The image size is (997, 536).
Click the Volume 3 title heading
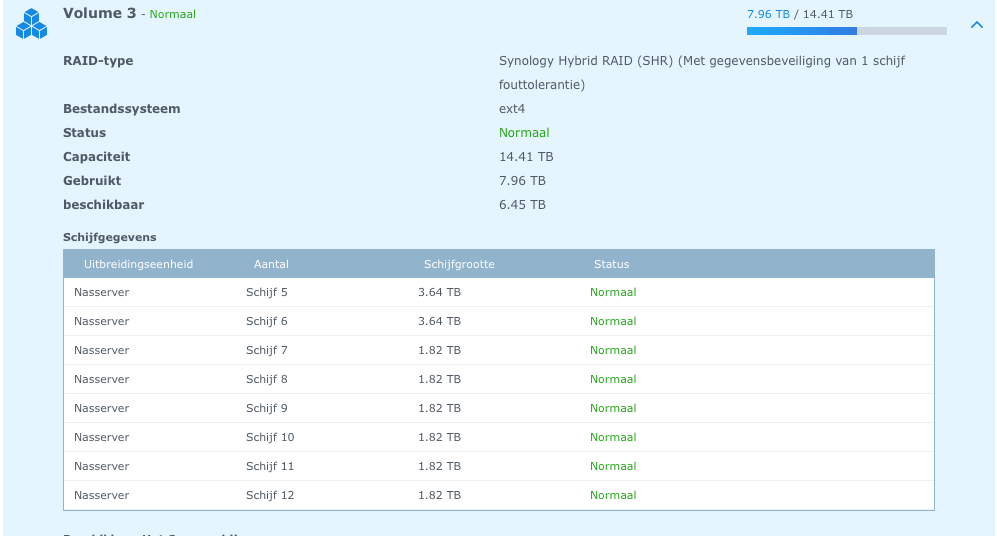[100, 14]
